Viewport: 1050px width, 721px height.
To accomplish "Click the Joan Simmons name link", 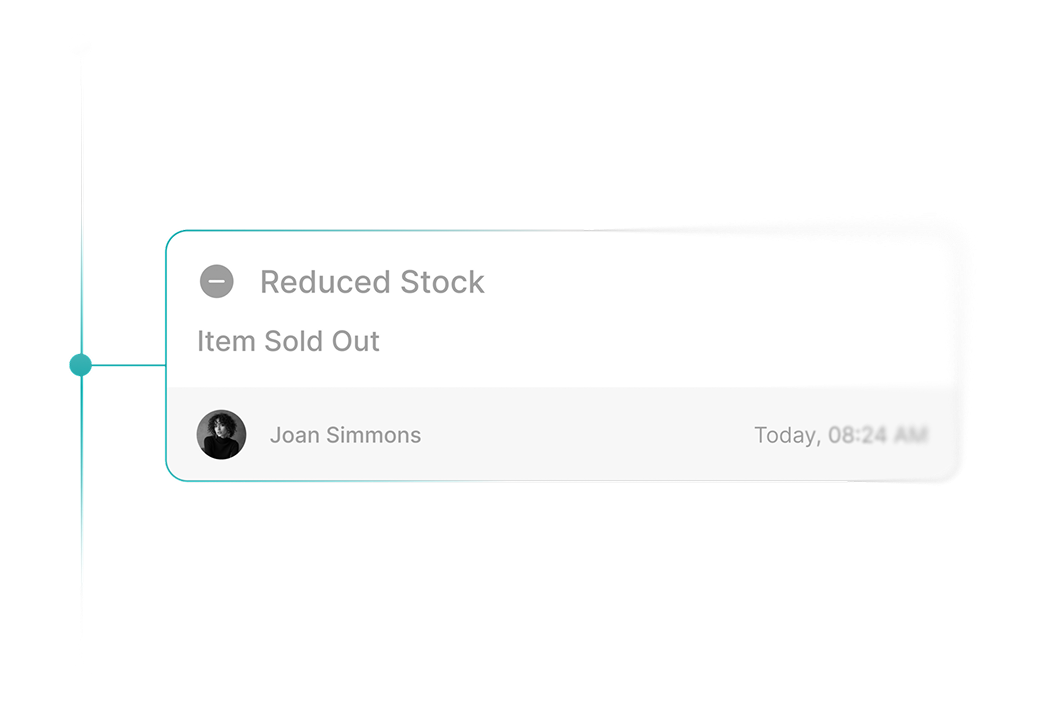I will click(x=345, y=434).
